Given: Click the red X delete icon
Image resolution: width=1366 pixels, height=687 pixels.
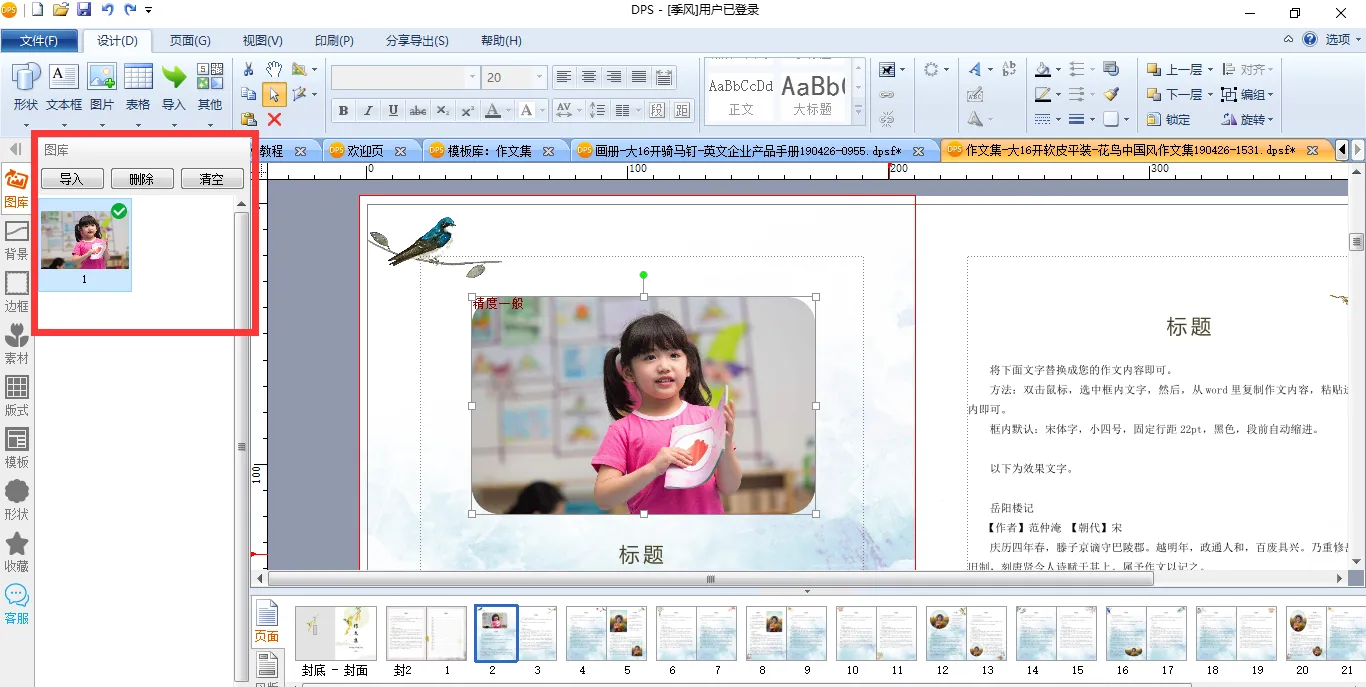Looking at the screenshot, I should click(274, 119).
